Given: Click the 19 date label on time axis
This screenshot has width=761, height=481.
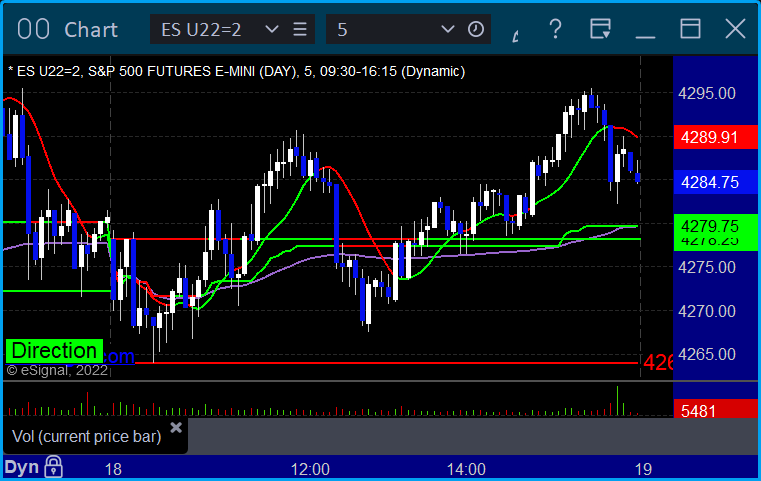Looking at the screenshot, I should 643,469.
